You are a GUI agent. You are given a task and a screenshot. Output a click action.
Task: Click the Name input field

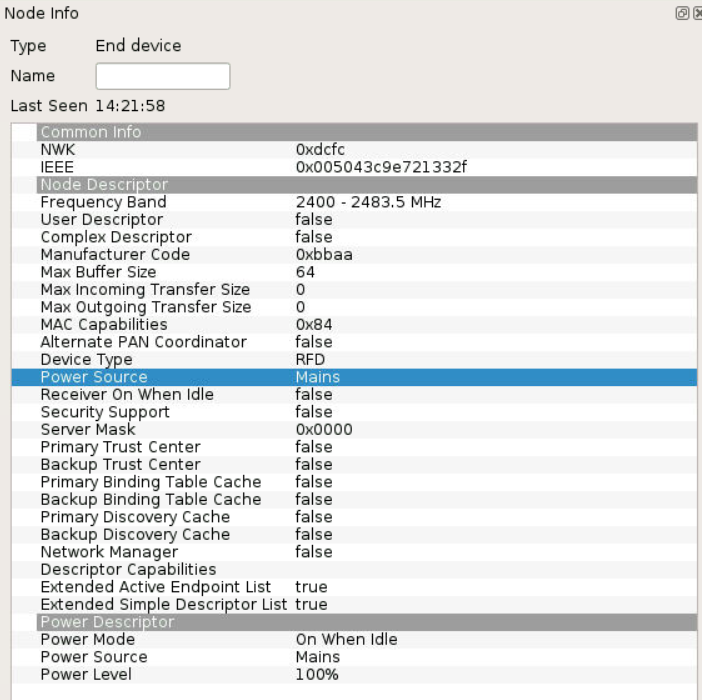[163, 76]
